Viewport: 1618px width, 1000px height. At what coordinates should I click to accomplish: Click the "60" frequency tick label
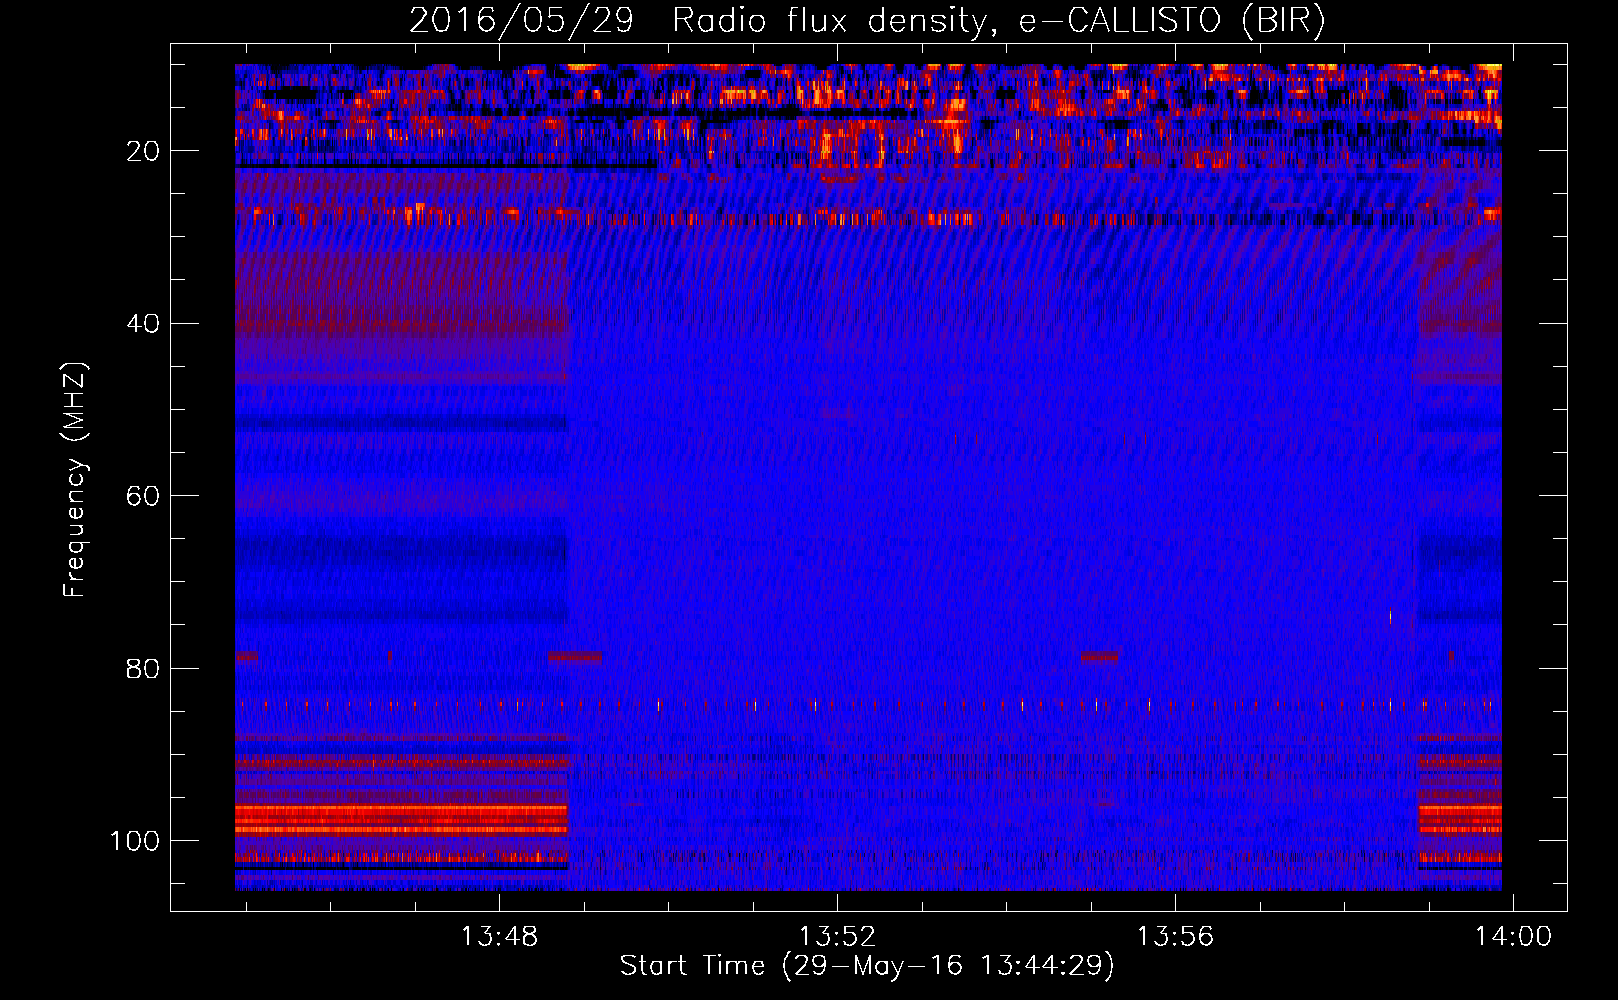(144, 496)
